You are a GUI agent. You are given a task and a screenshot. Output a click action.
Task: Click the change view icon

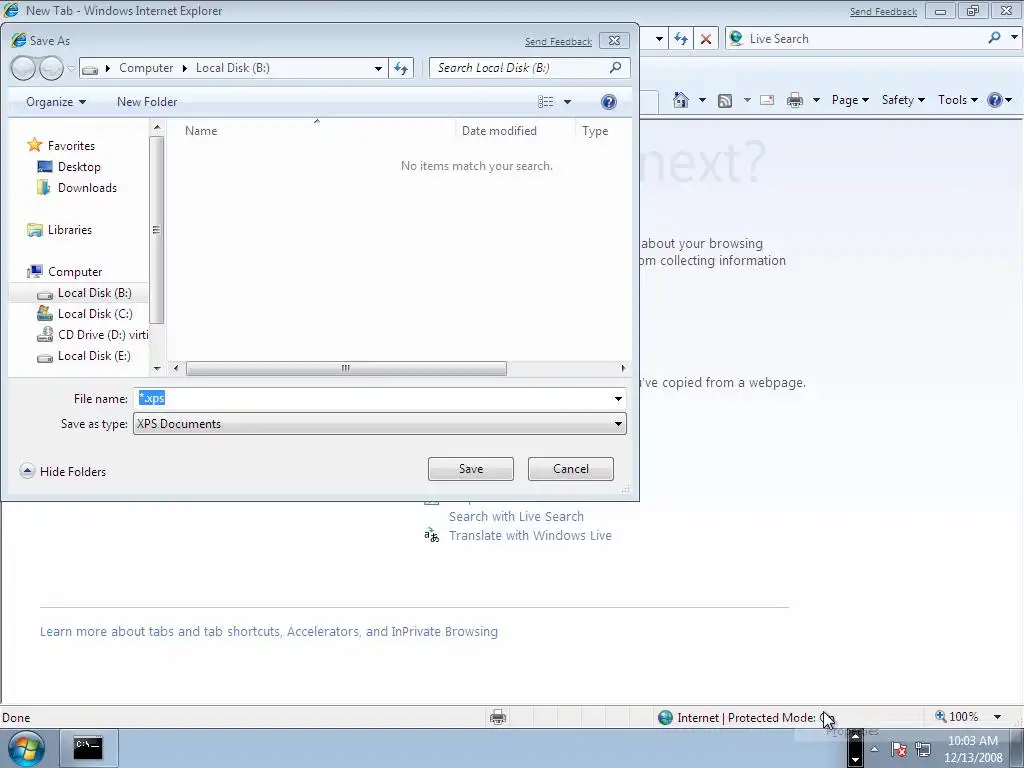tap(545, 102)
